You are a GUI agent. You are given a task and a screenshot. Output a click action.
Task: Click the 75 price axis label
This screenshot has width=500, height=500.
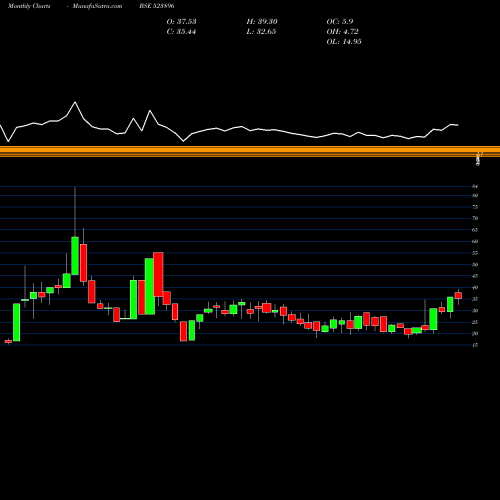(475, 207)
